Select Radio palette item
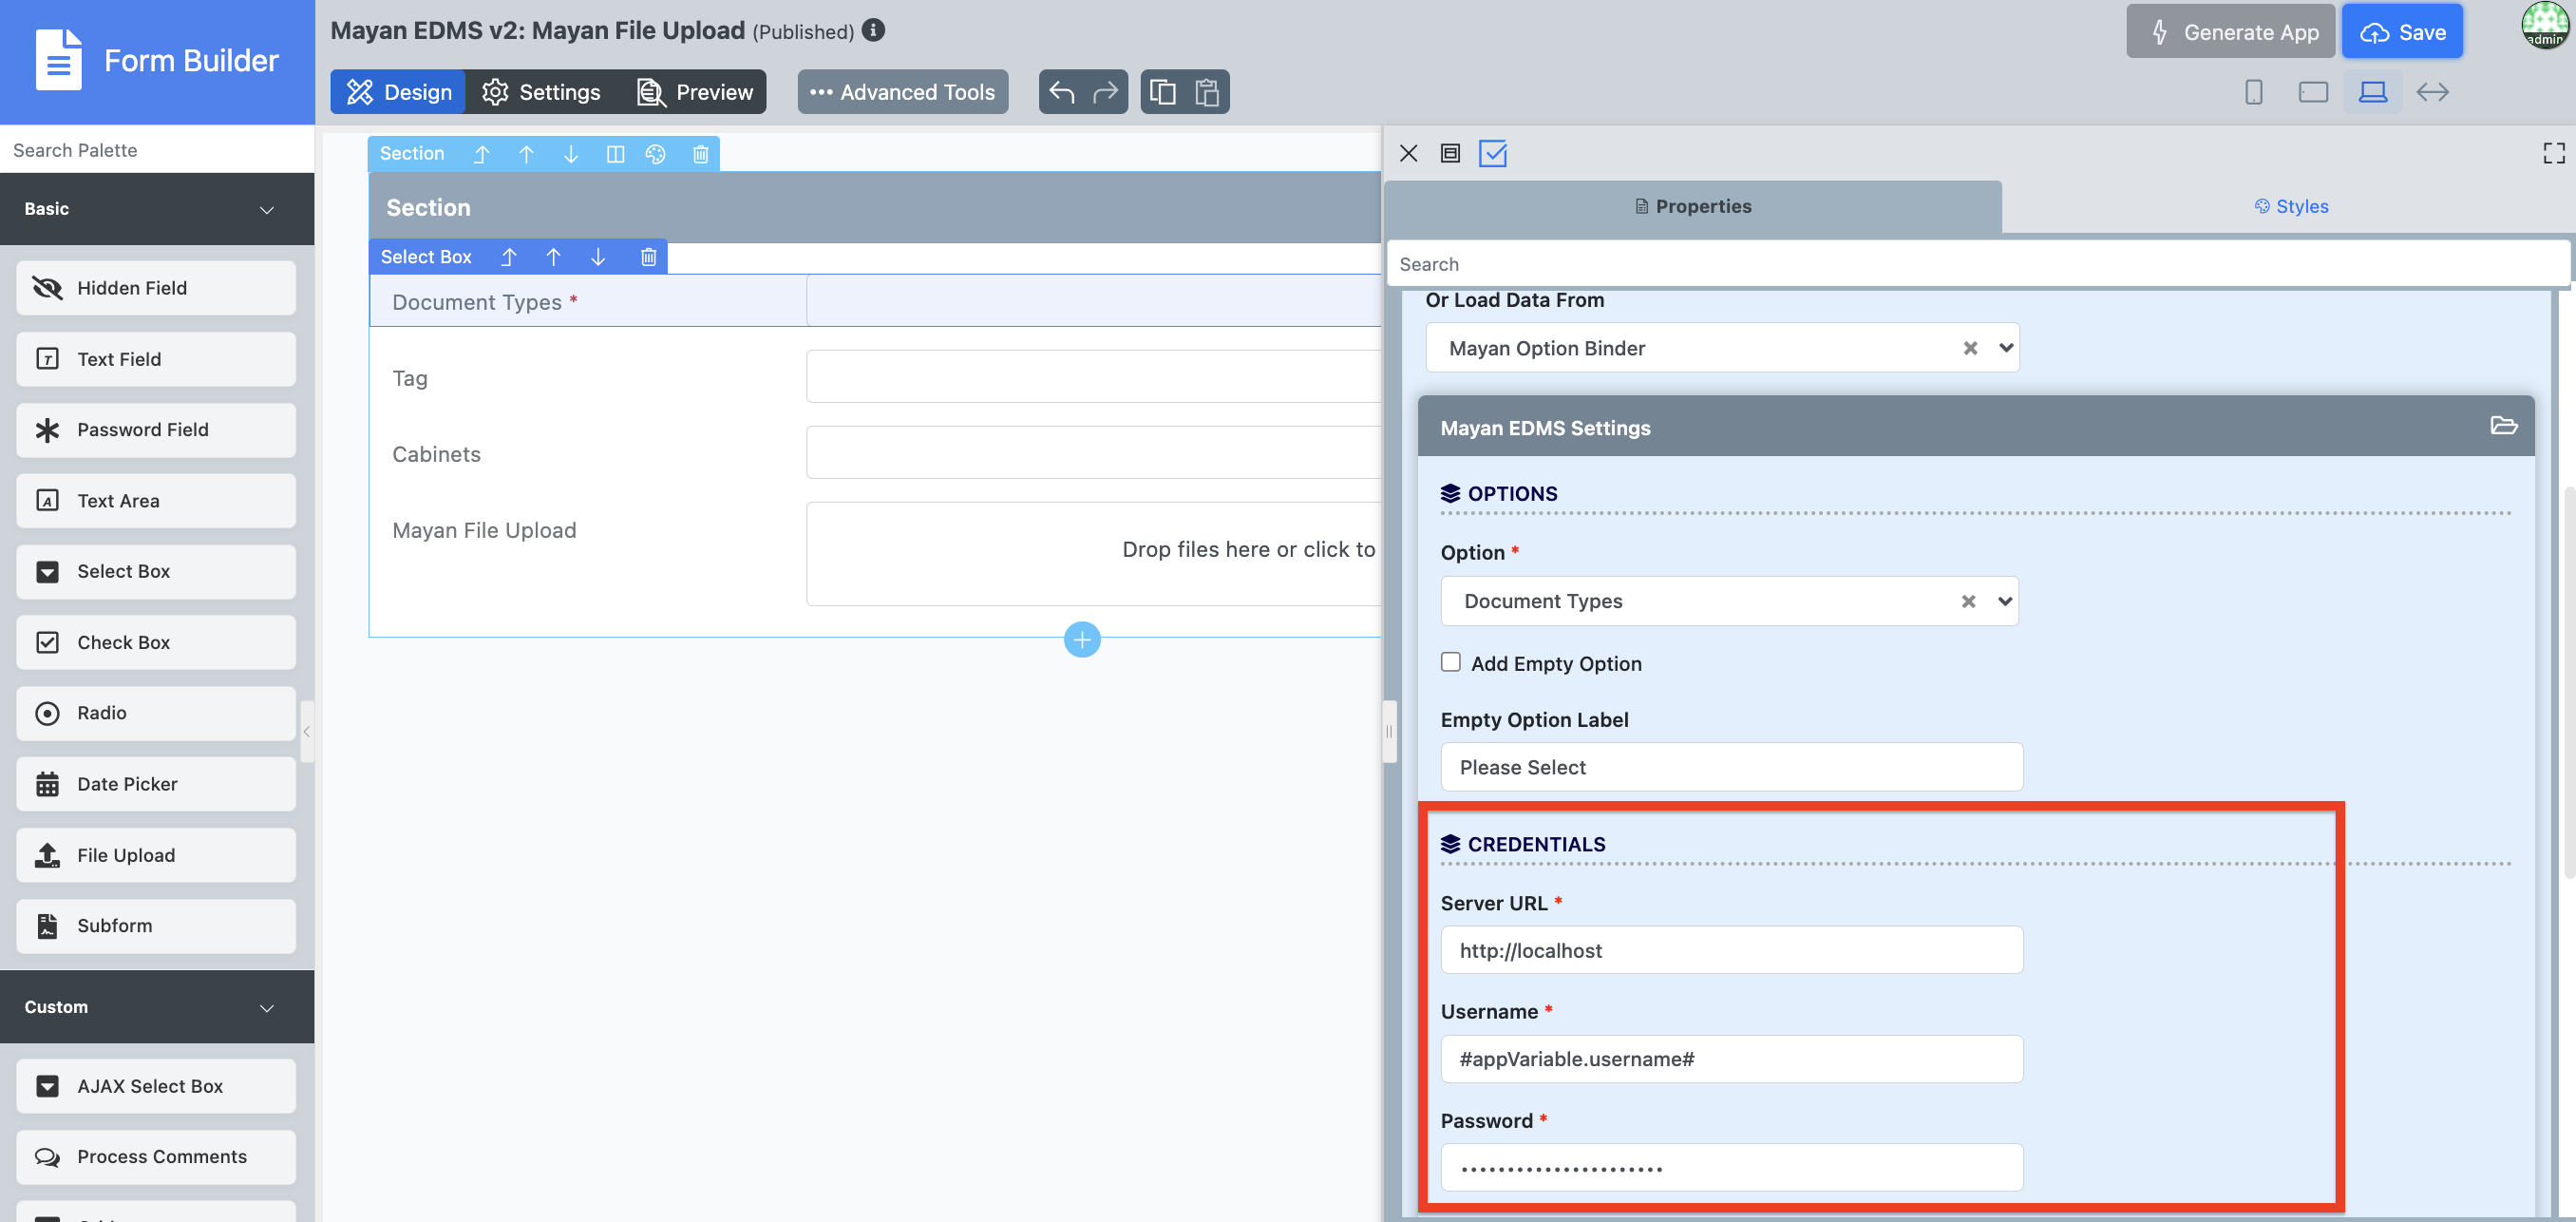This screenshot has height=1222, width=2576. tap(156, 713)
